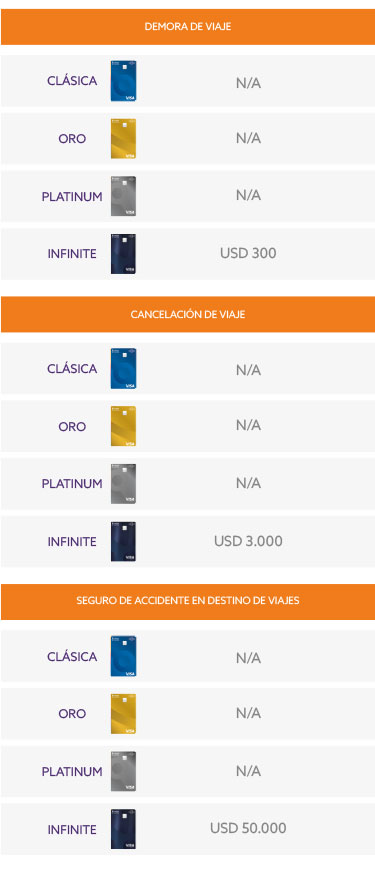Click the blue Clásica card under Demora de Viaje
Screen dimensions: 375x870
click(123, 81)
